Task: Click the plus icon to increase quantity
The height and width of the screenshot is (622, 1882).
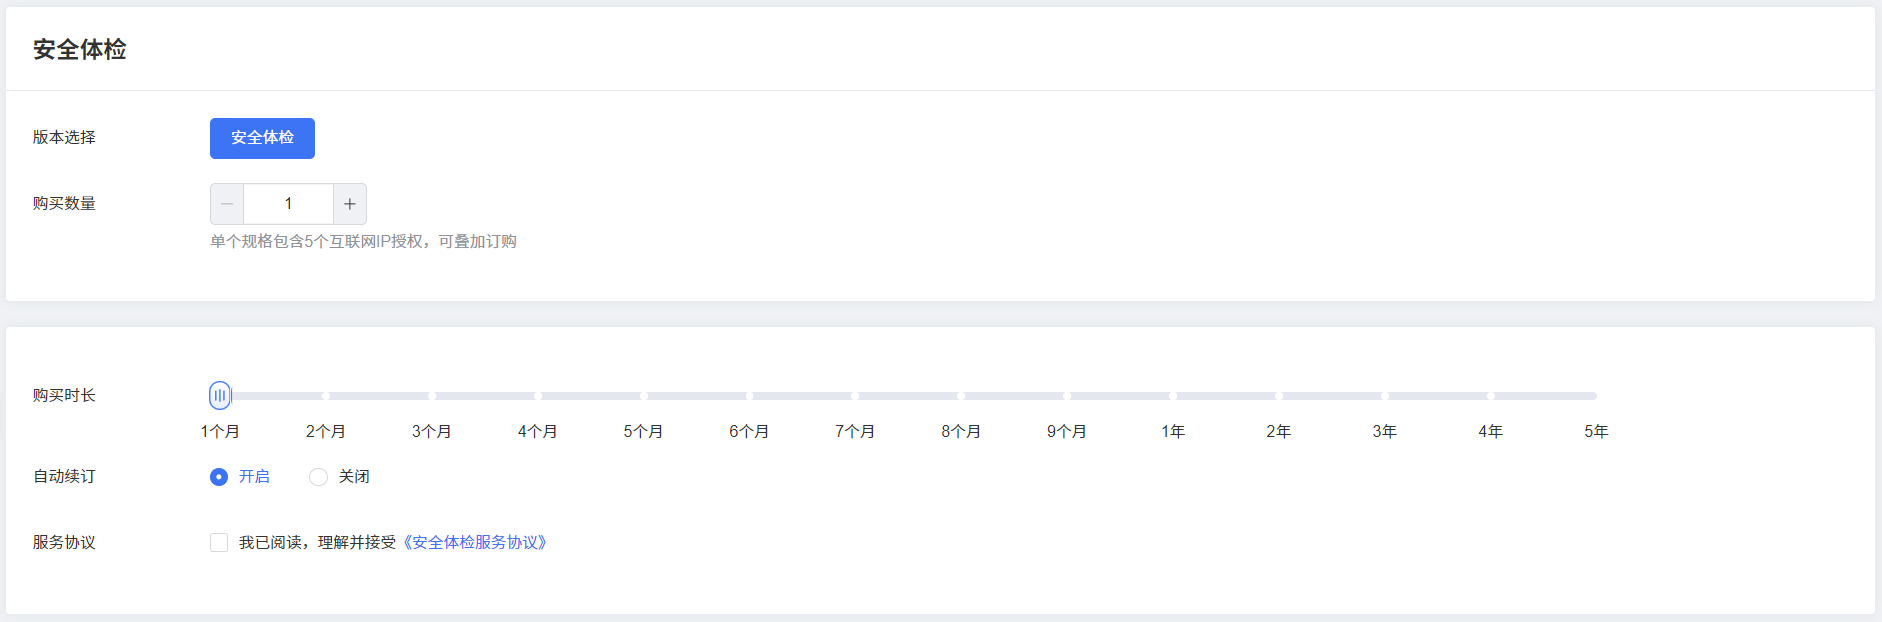Action: pyautogui.click(x=350, y=204)
